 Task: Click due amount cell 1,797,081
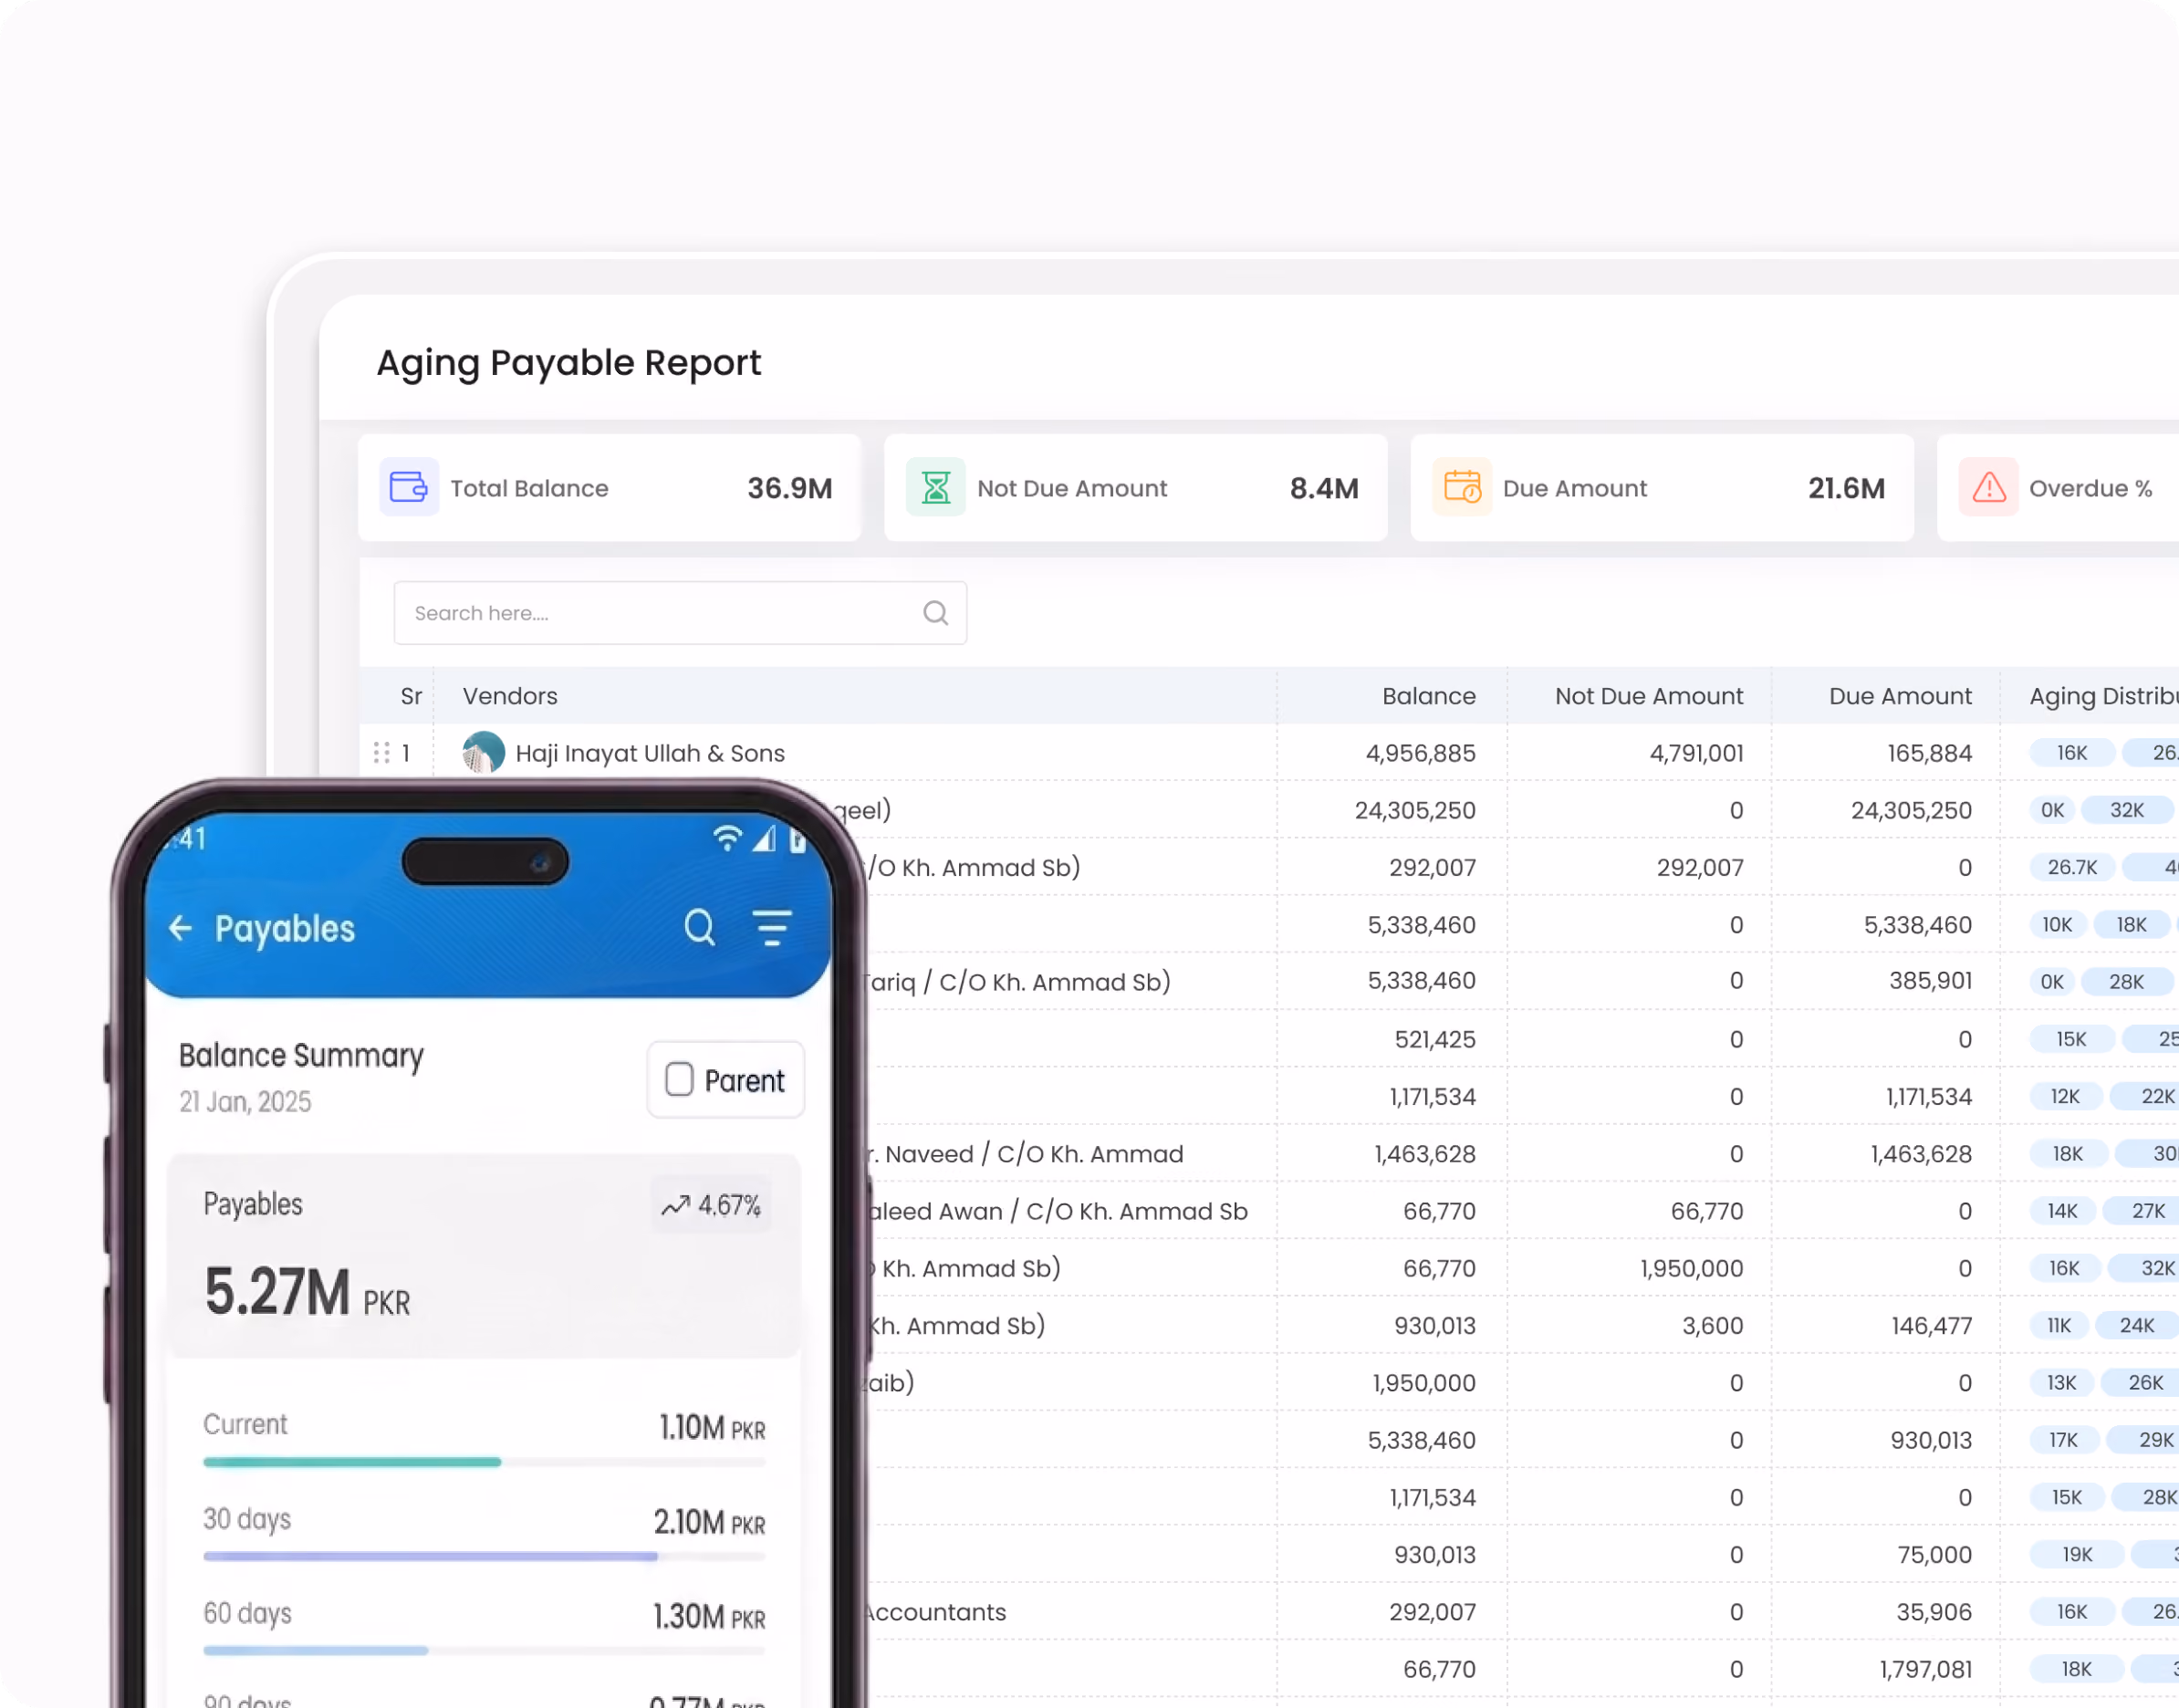point(1925,1669)
